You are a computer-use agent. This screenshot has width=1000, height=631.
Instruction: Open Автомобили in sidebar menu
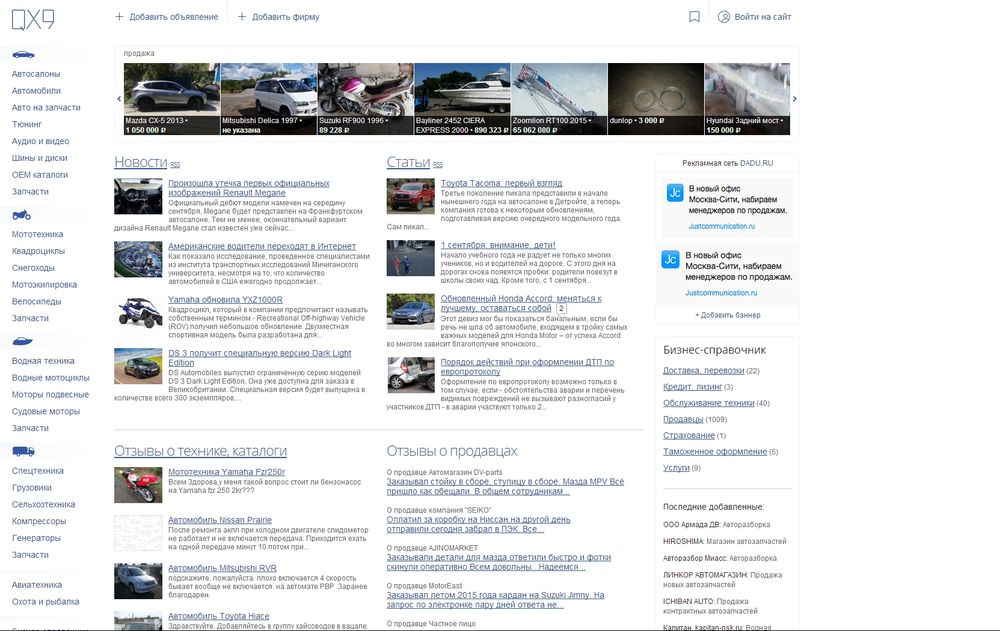36,91
